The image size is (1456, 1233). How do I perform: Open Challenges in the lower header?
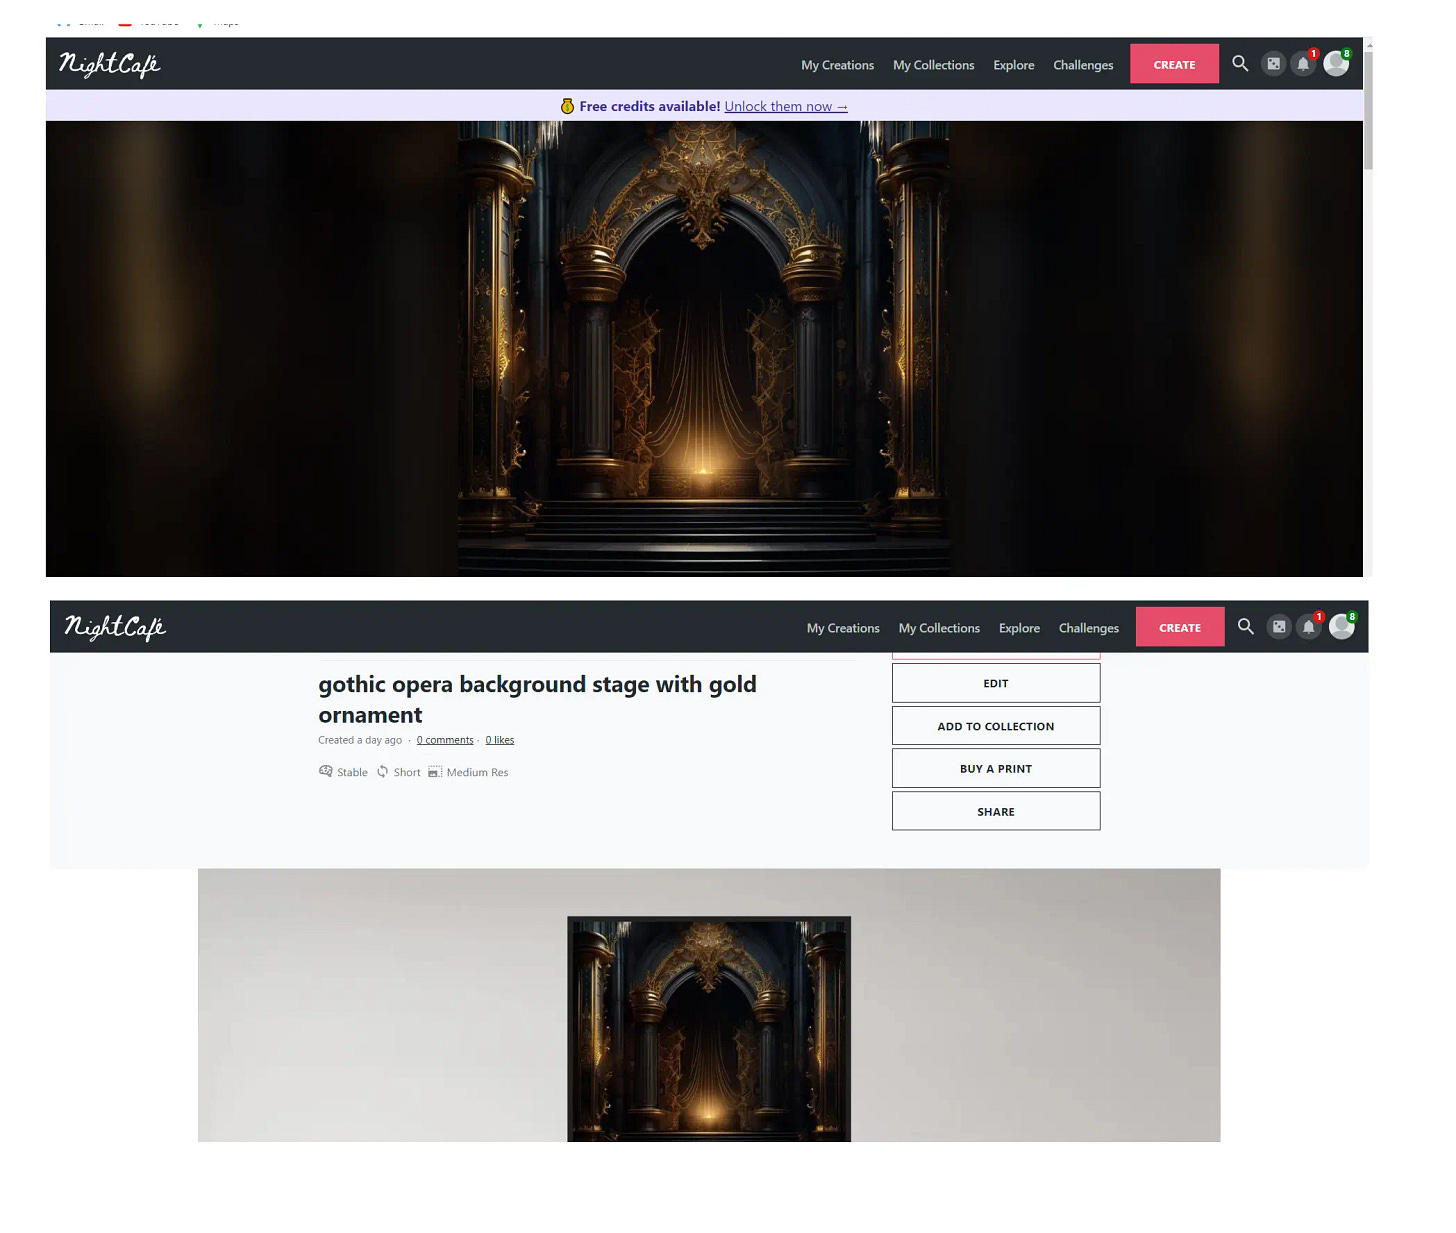1089,628
